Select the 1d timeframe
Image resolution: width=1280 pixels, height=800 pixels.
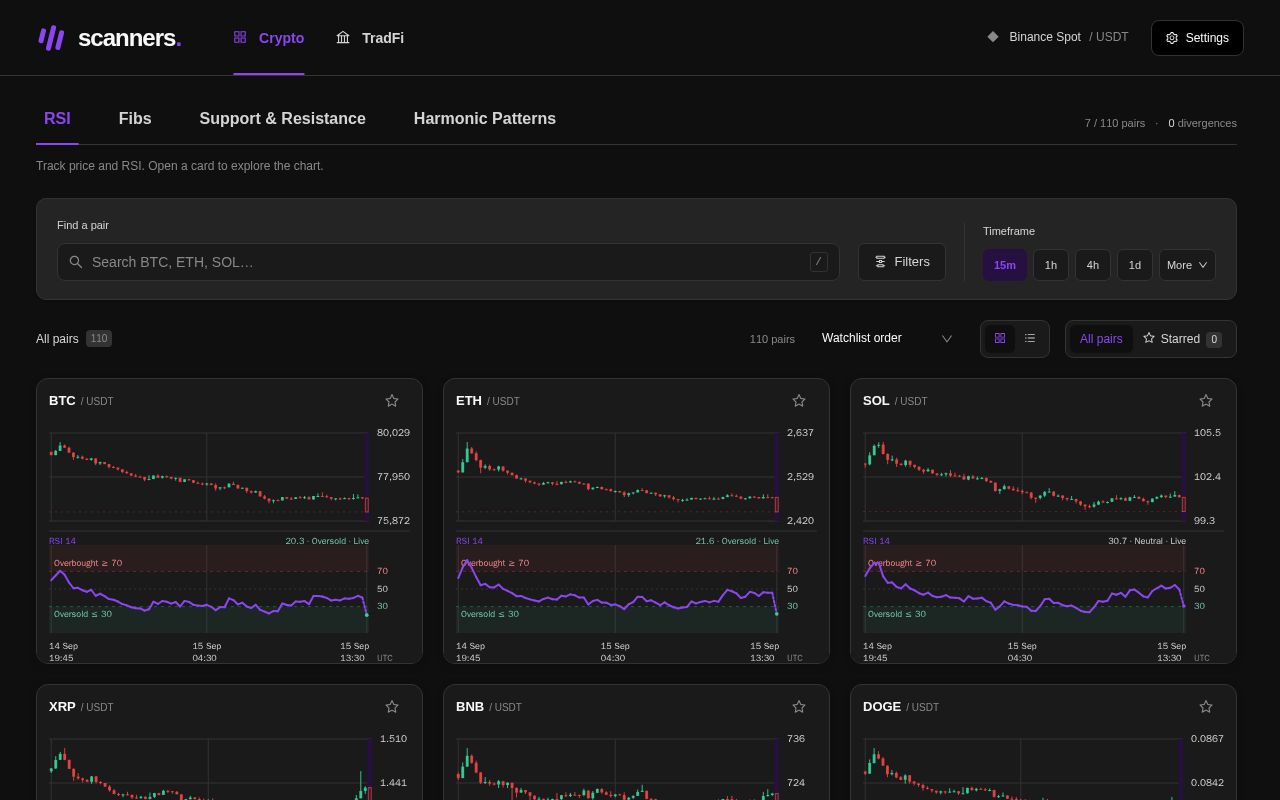(1135, 265)
